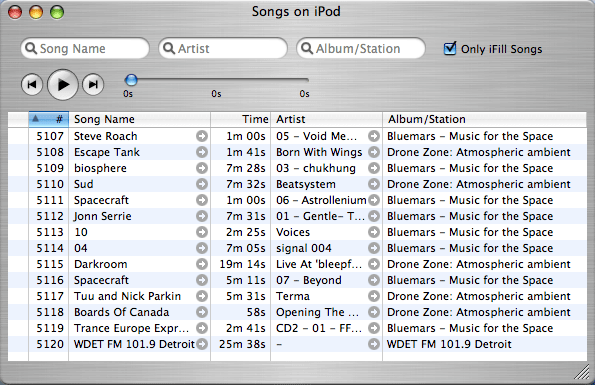Select song number 5107
The height and width of the screenshot is (385, 595).
50,136
